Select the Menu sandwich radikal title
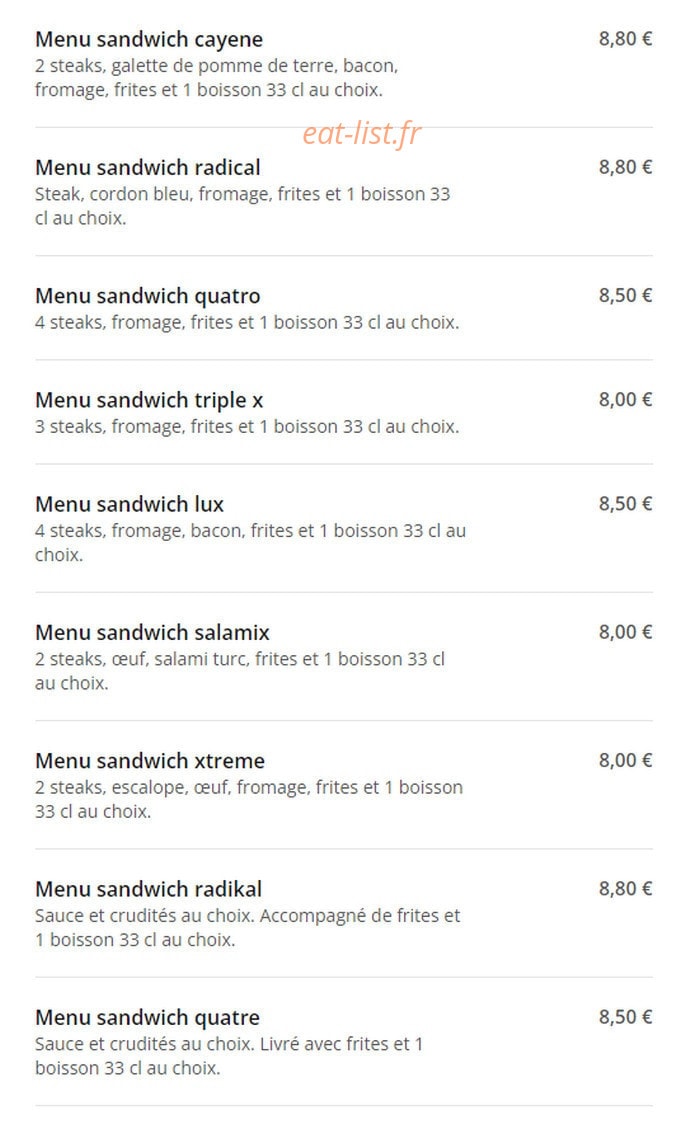The image size is (700, 1121). pos(148,889)
